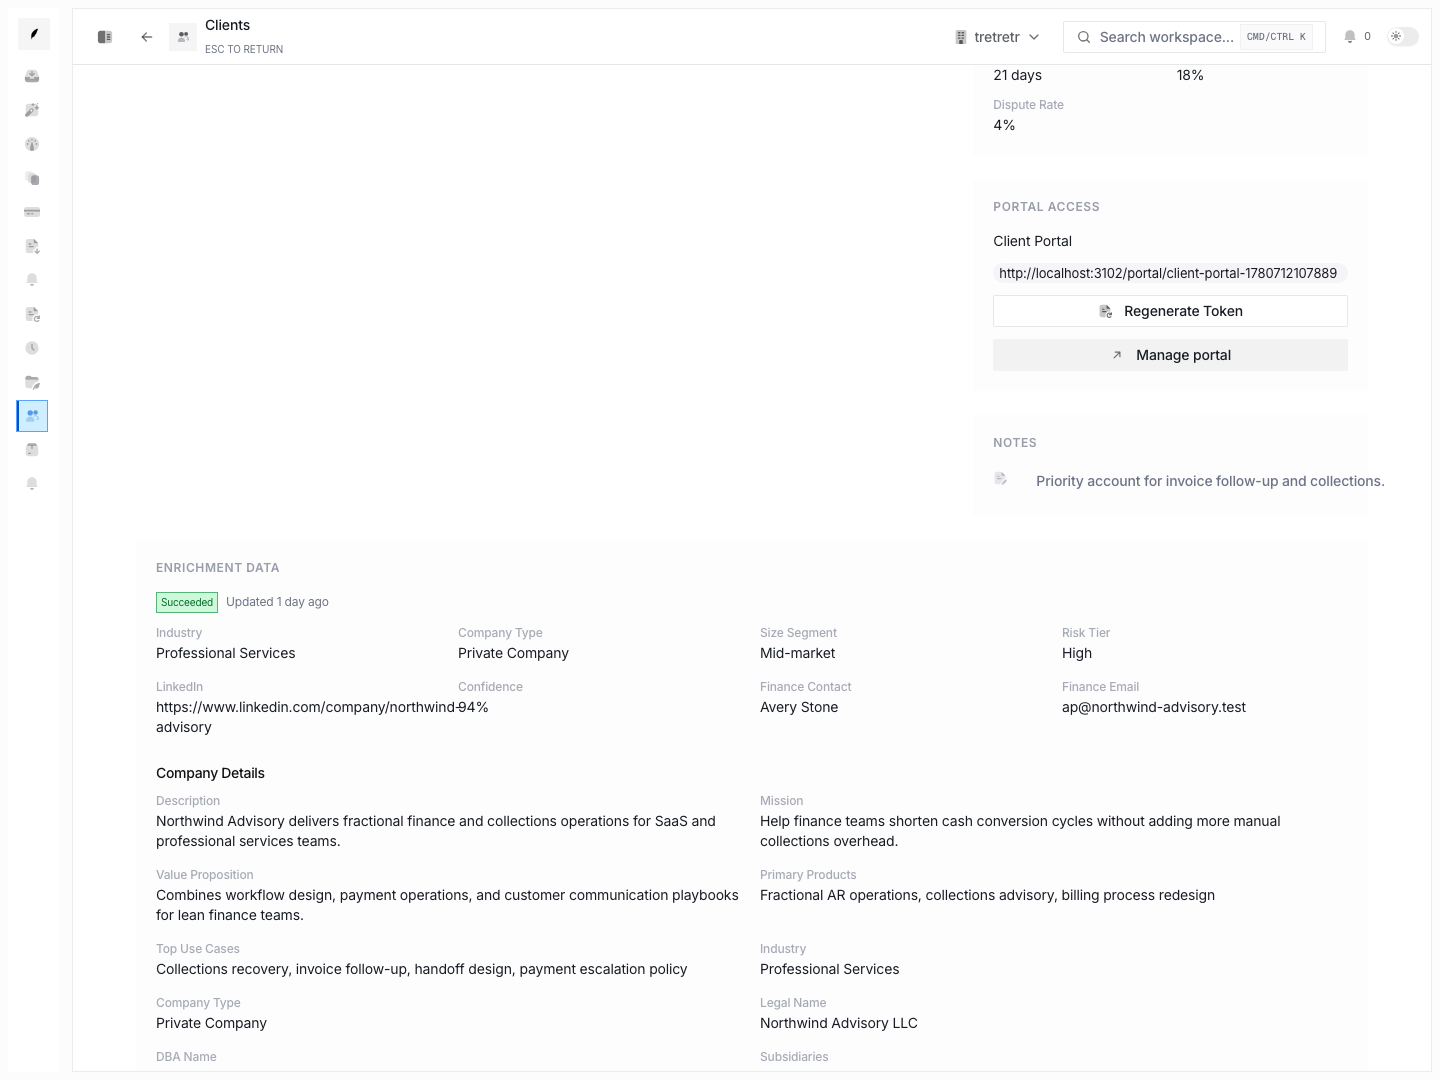This screenshot has width=1440, height=1080.
Task: Click the Succeeded status badge
Action: (187, 602)
